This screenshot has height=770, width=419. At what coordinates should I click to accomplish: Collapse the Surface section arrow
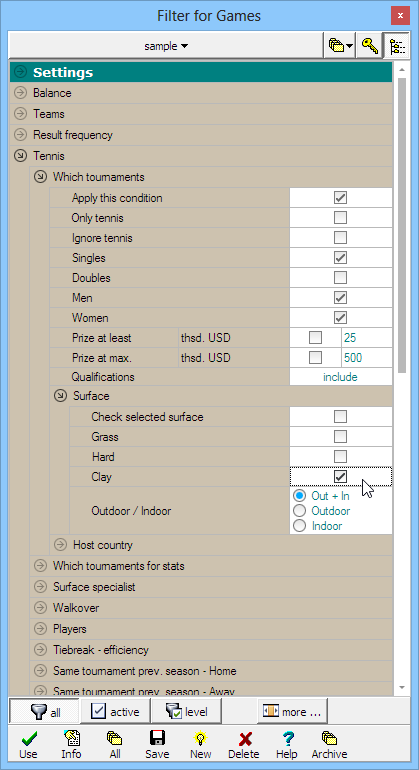tap(60, 396)
